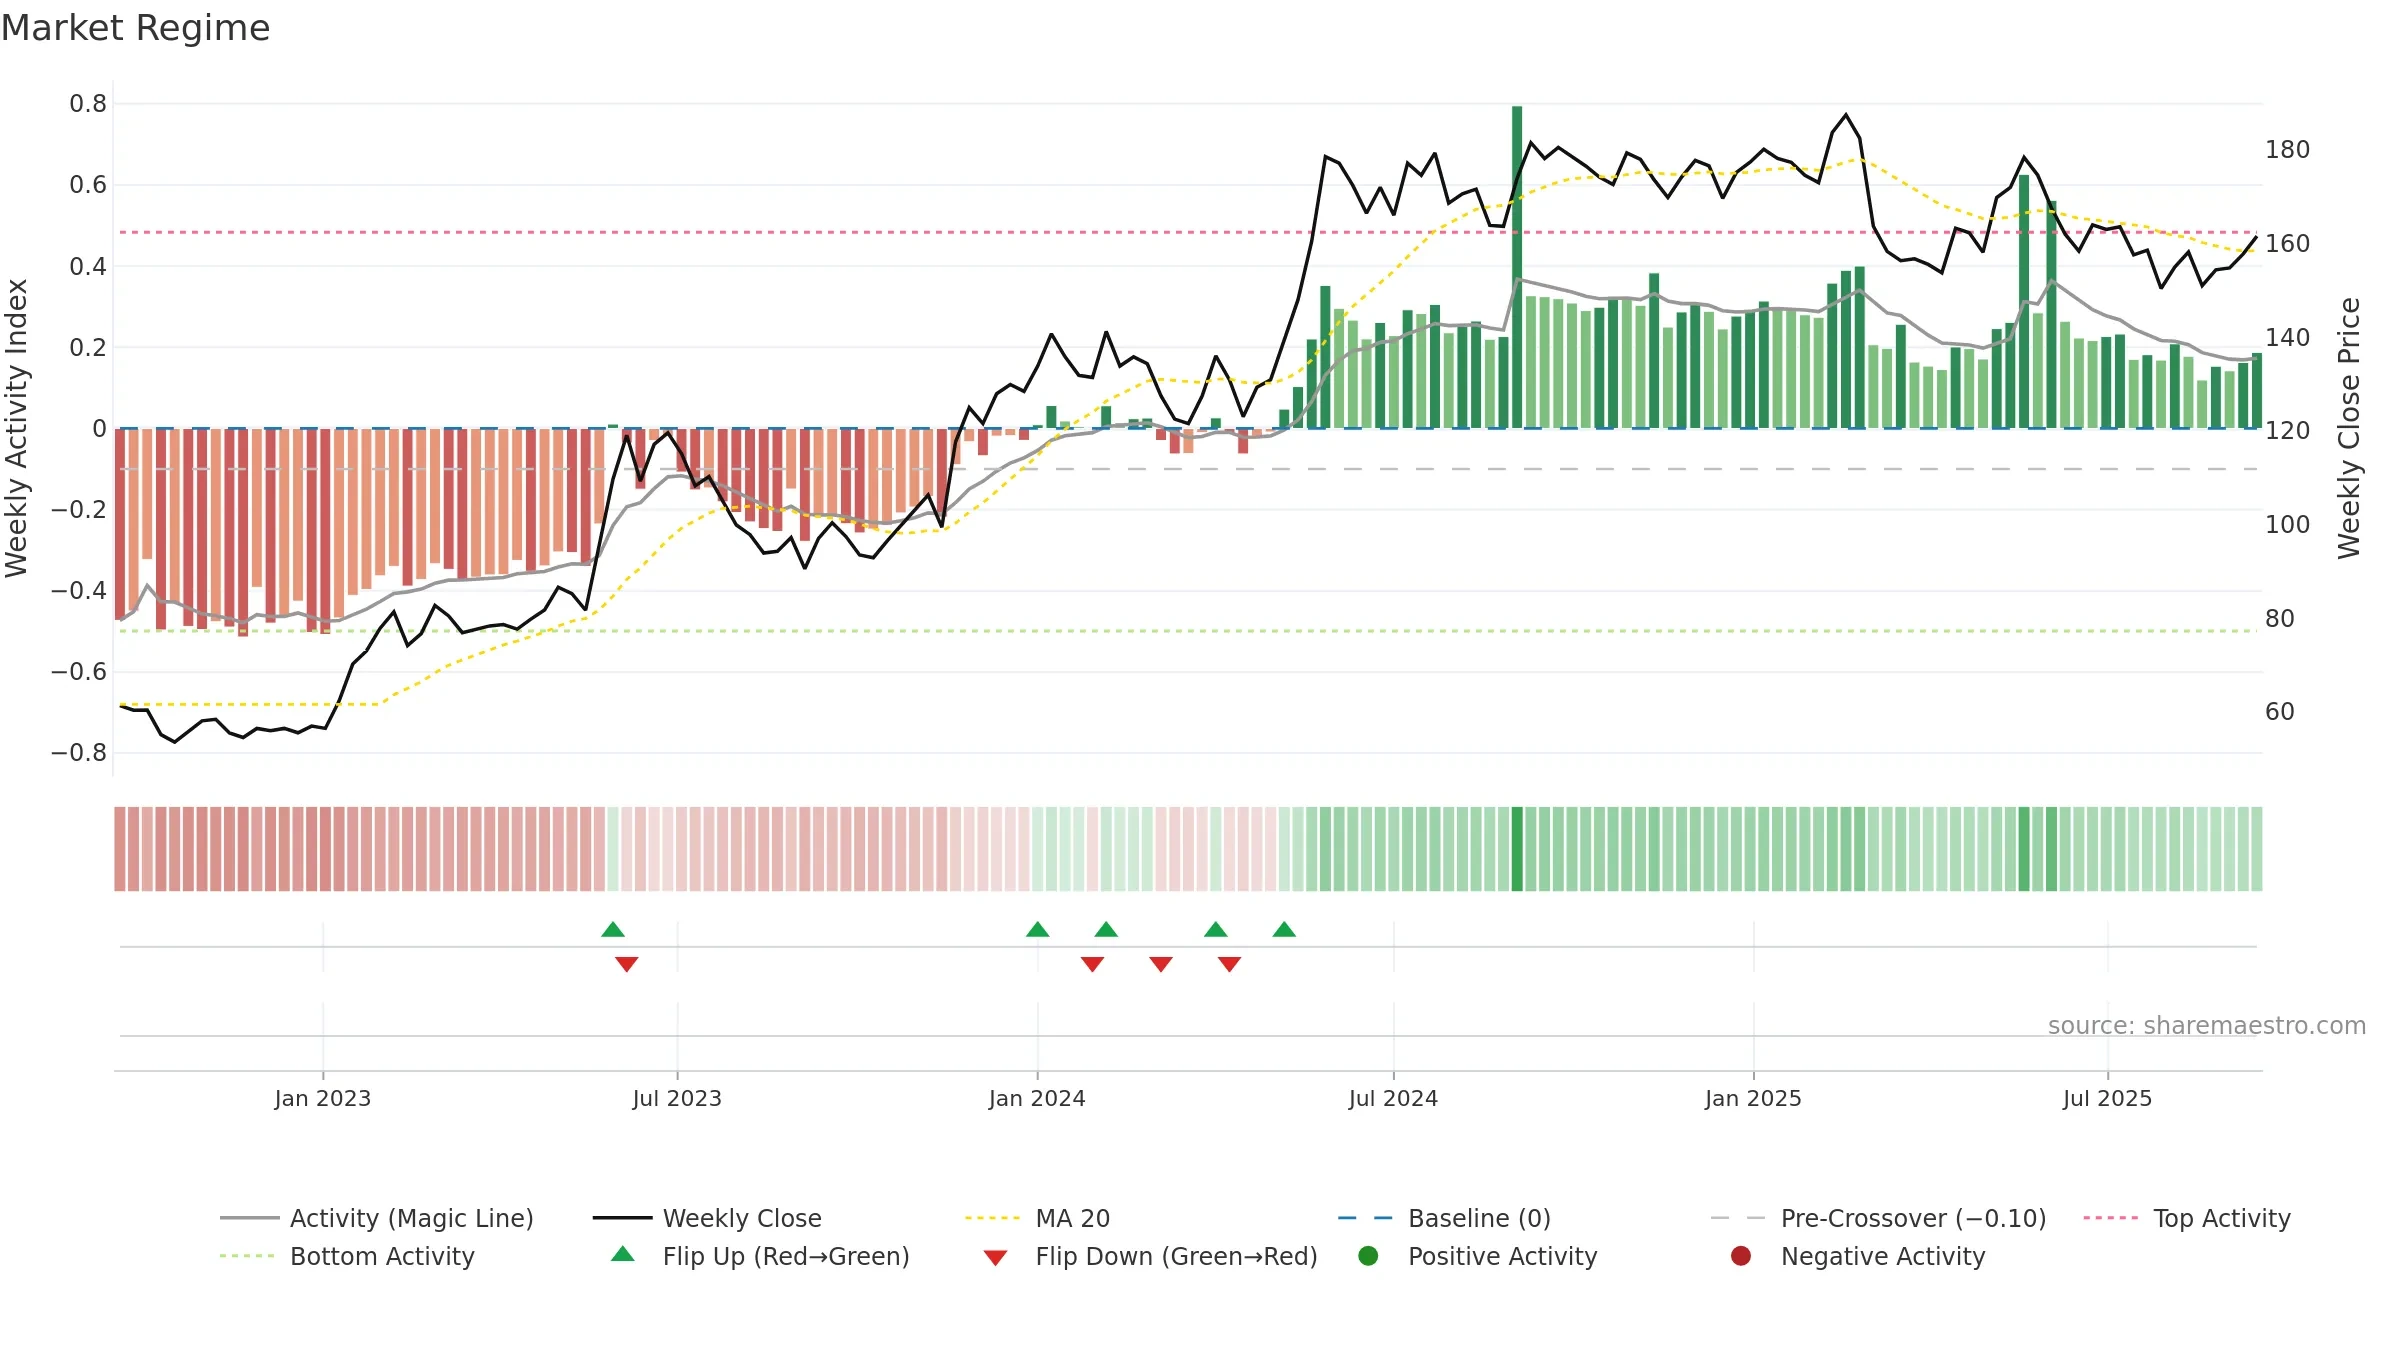Click the Jan 2025 x-axis label

pyautogui.click(x=1753, y=1098)
